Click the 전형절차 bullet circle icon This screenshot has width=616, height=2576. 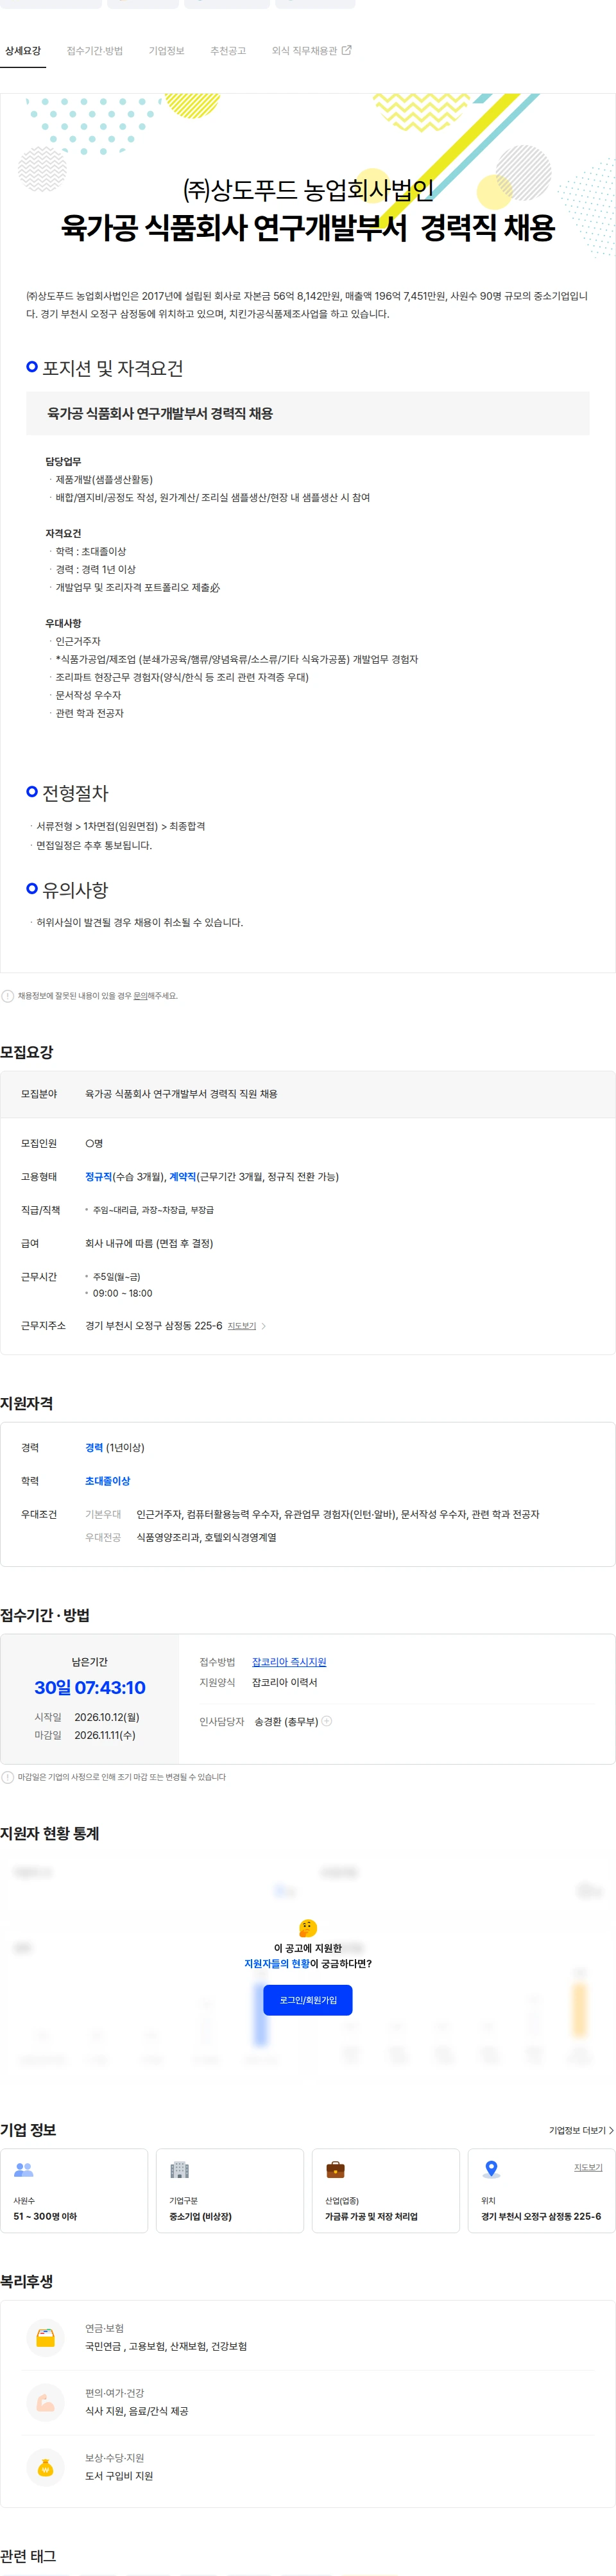(x=32, y=791)
